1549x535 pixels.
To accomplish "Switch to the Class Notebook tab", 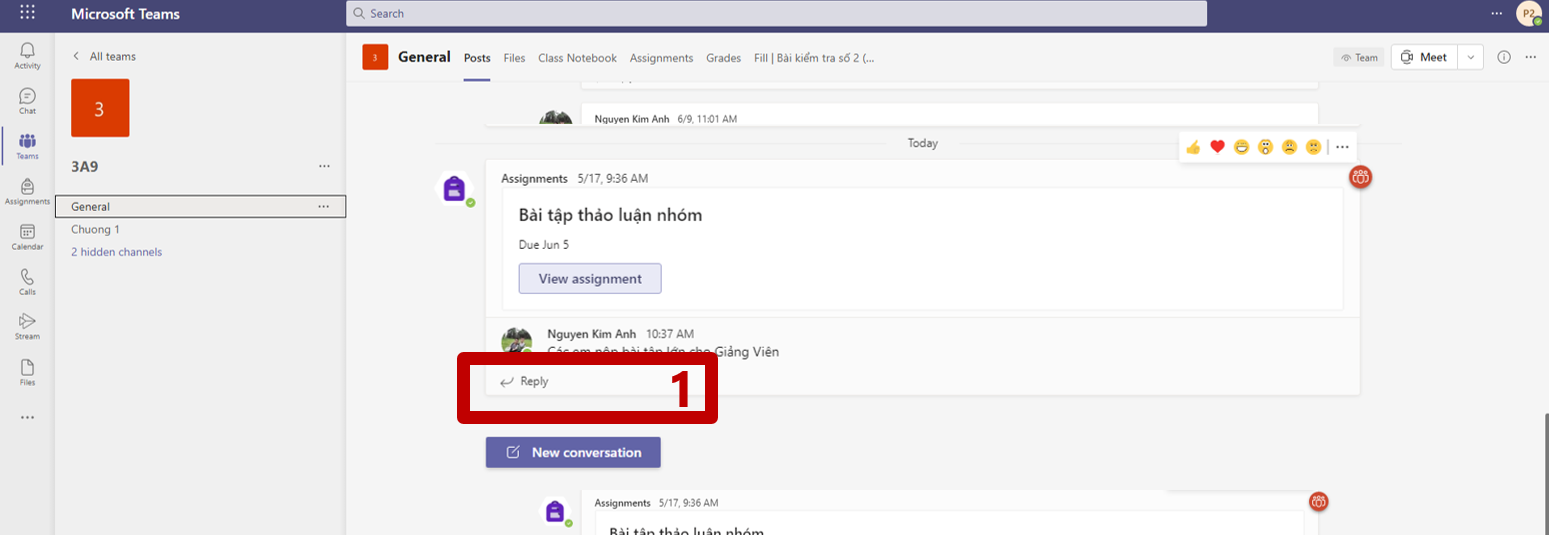I will pos(577,58).
